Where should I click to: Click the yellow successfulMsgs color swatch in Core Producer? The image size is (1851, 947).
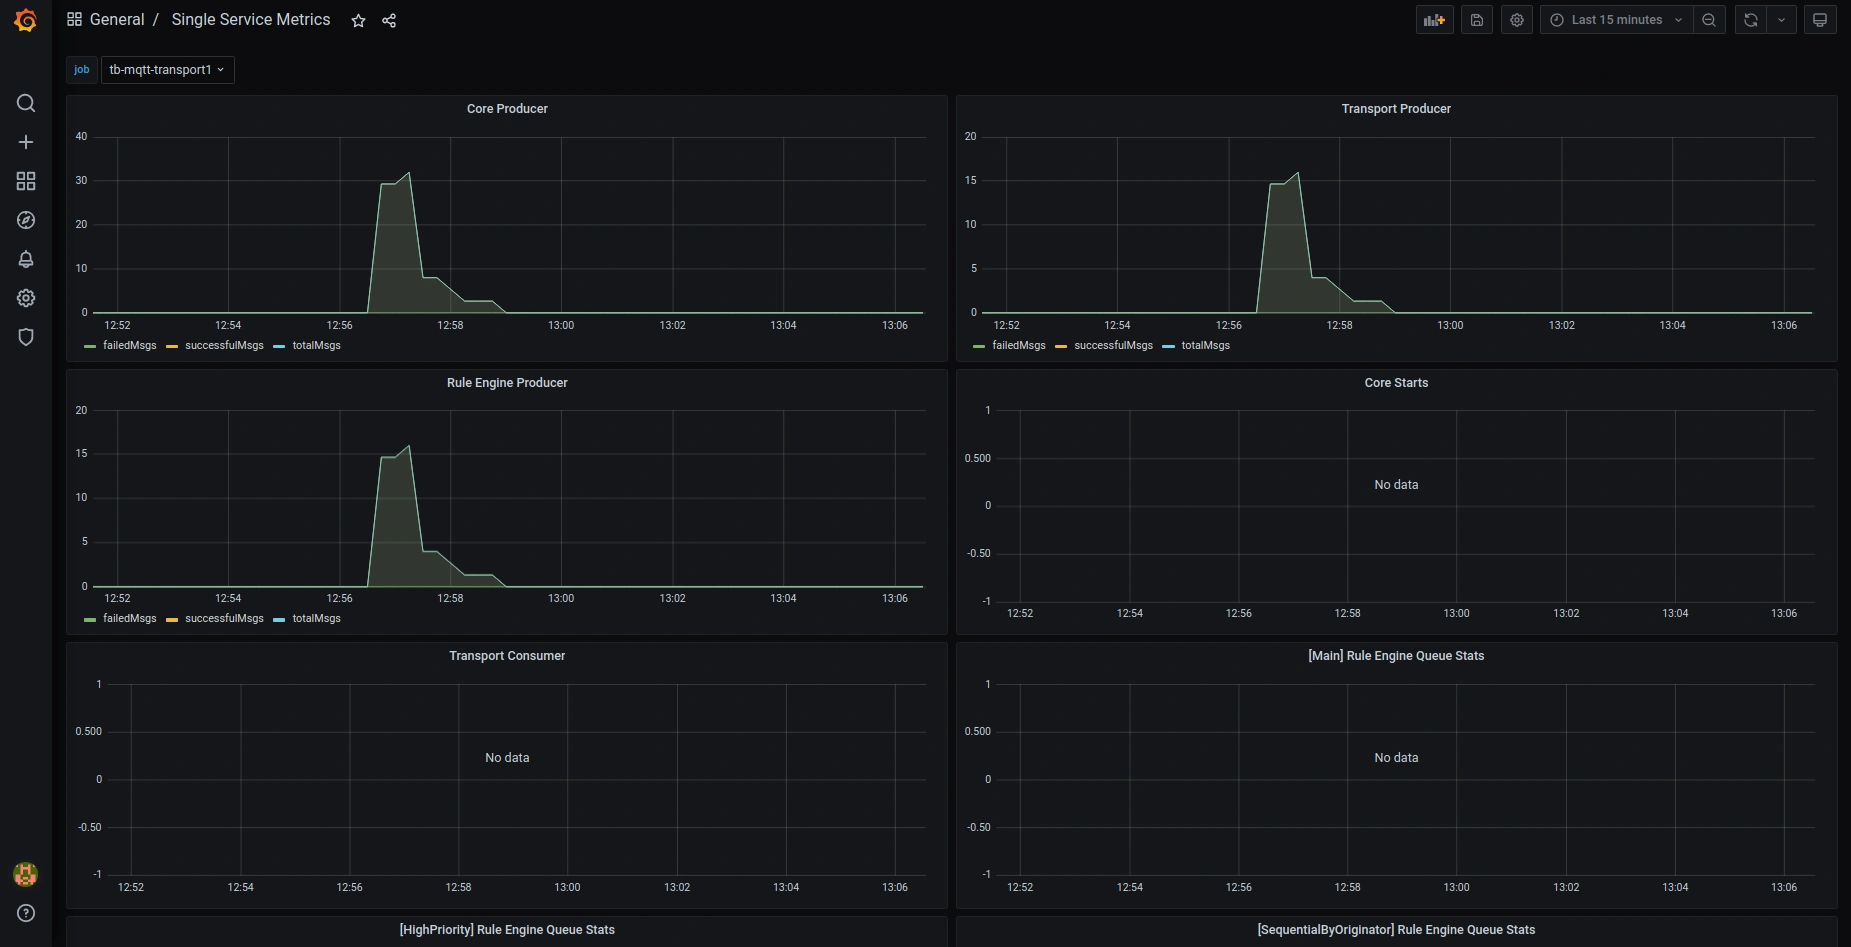tap(172, 347)
